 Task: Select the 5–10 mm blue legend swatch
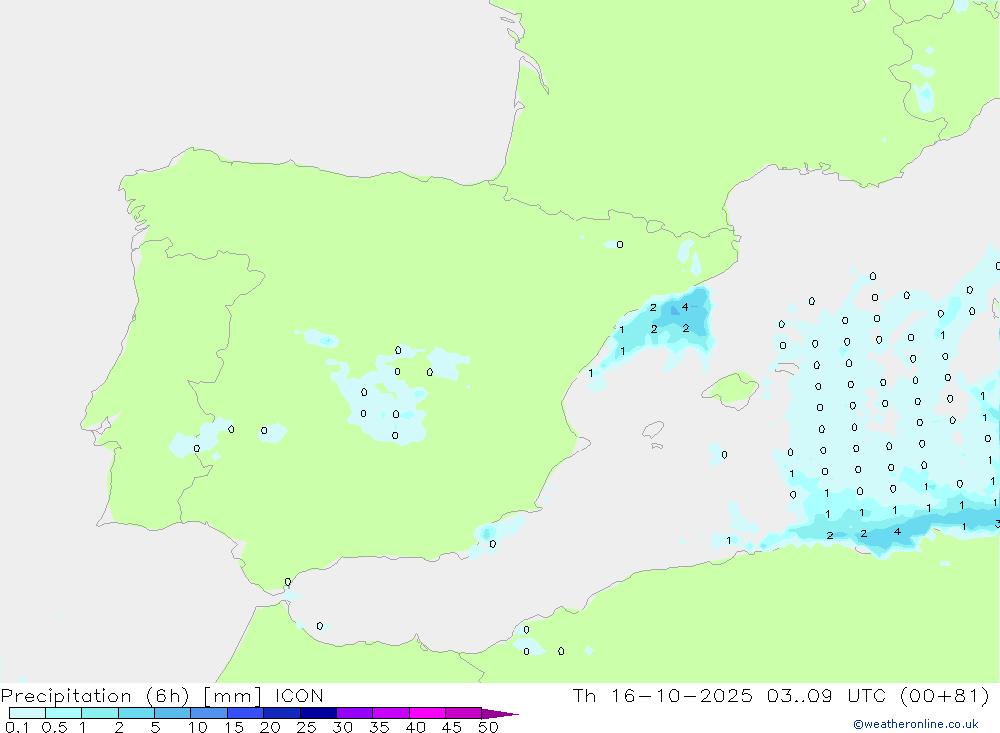173,713
